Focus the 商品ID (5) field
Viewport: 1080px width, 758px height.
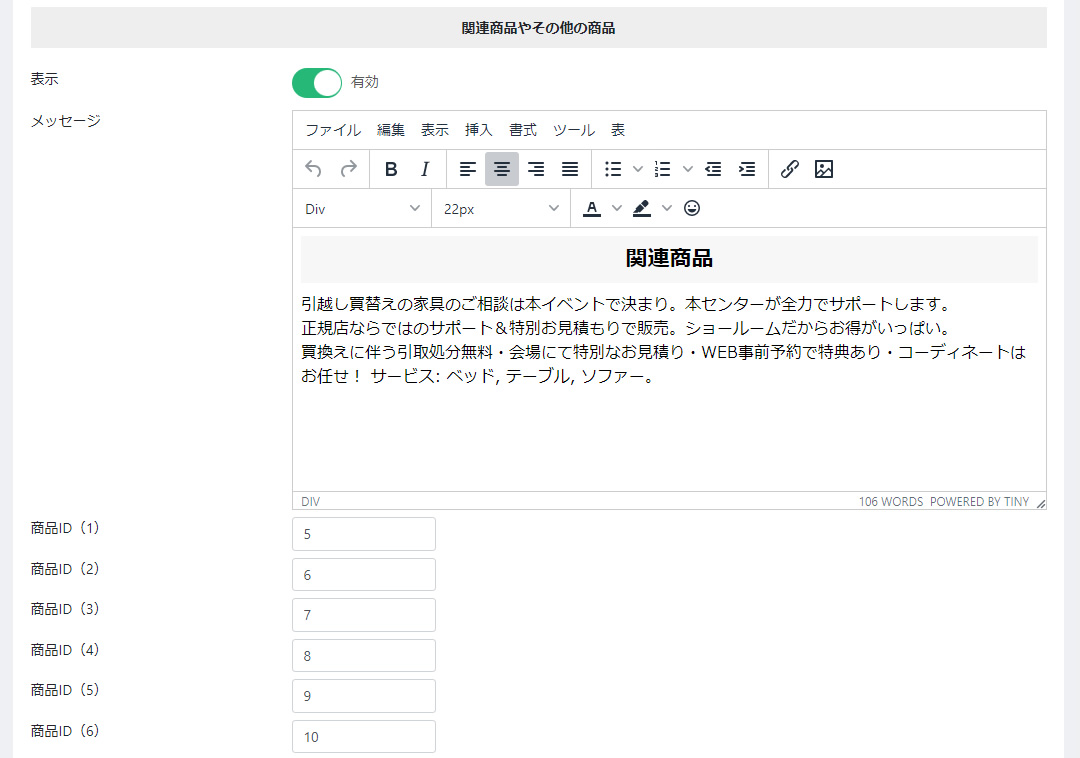[364, 696]
